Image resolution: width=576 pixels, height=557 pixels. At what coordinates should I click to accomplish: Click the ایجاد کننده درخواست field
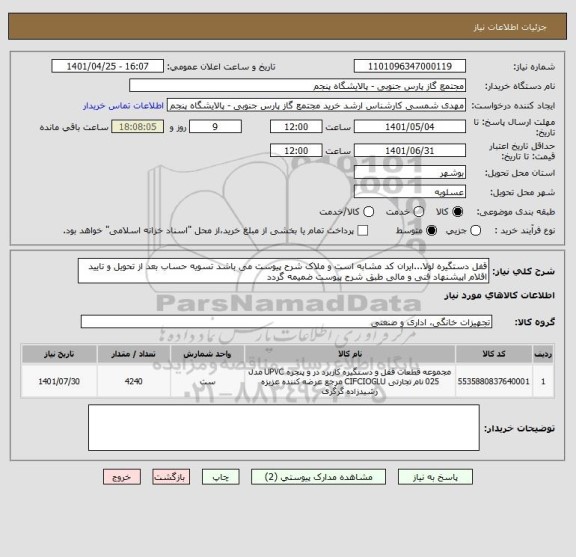point(316,106)
